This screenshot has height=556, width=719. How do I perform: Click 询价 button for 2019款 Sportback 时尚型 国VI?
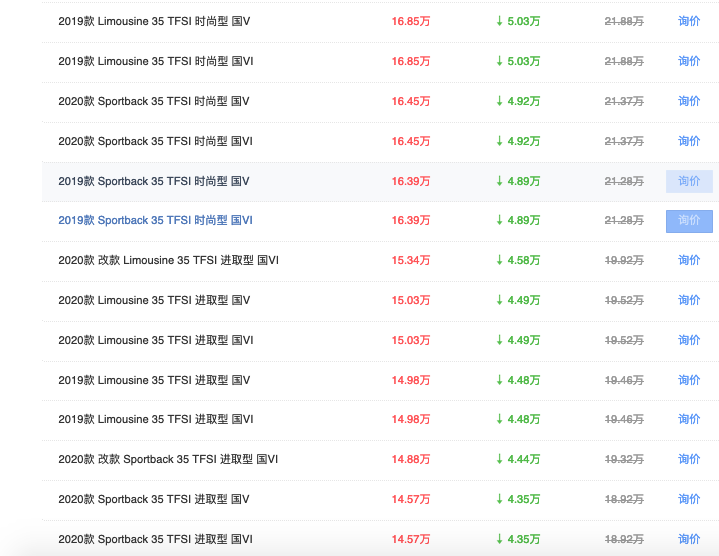click(689, 221)
